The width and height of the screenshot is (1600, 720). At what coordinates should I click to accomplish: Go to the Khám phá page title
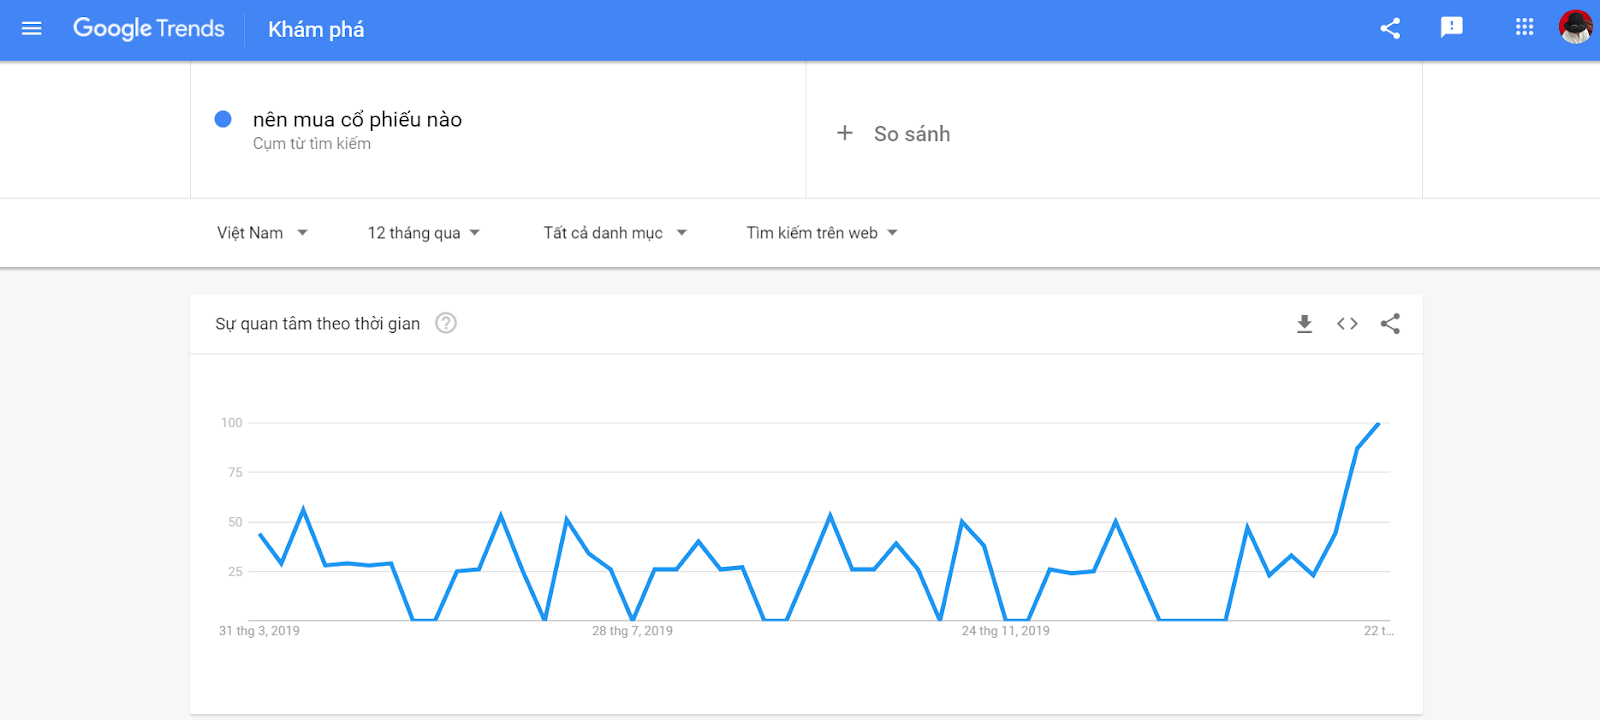pos(316,30)
